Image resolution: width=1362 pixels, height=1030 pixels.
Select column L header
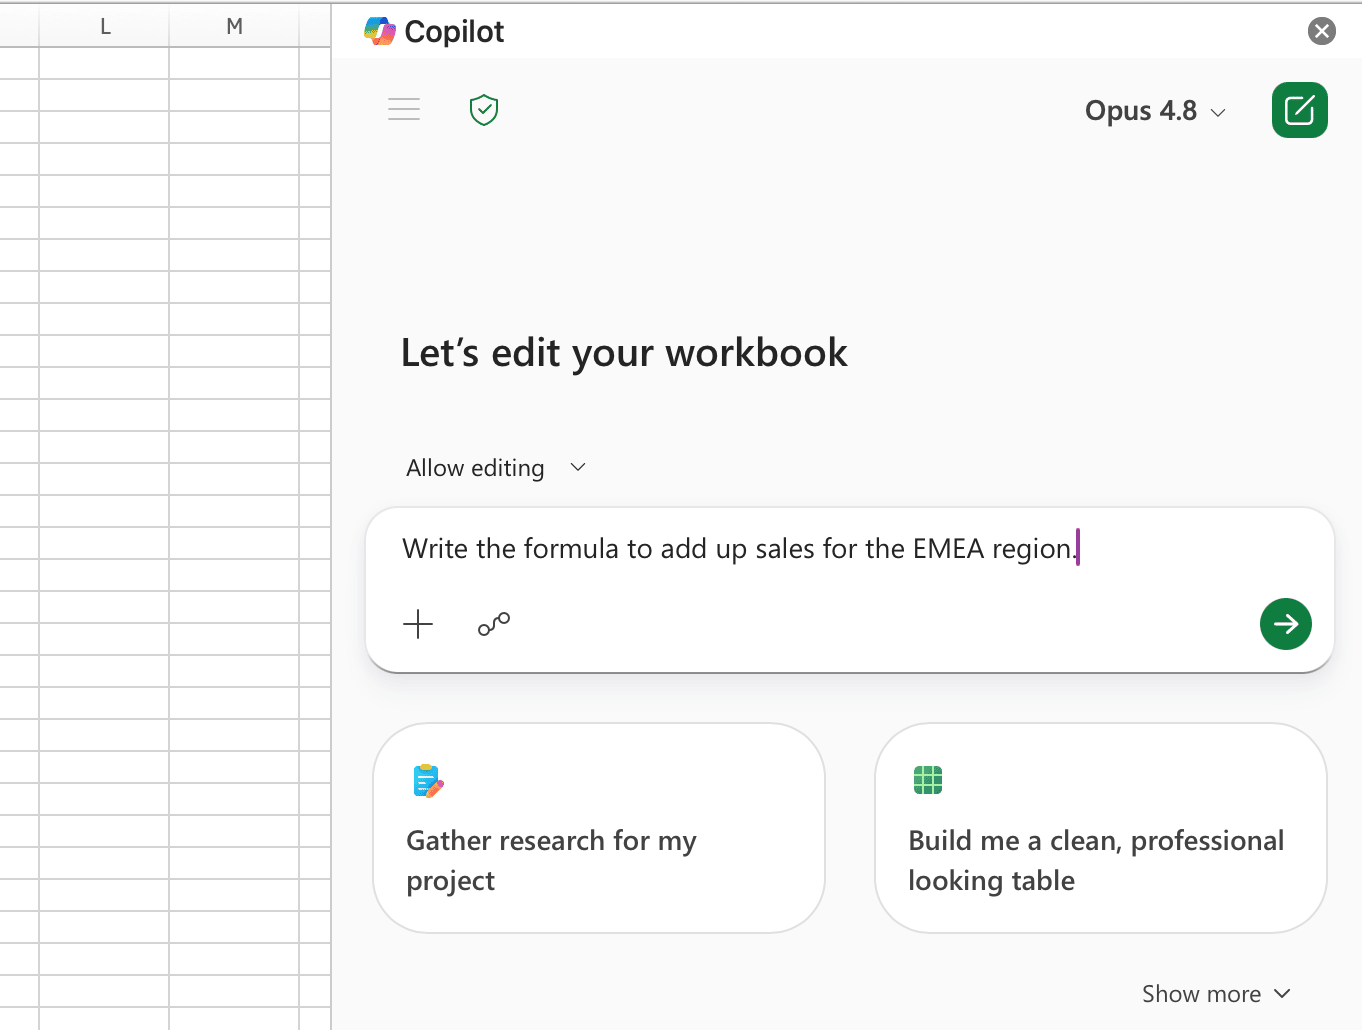point(104,27)
